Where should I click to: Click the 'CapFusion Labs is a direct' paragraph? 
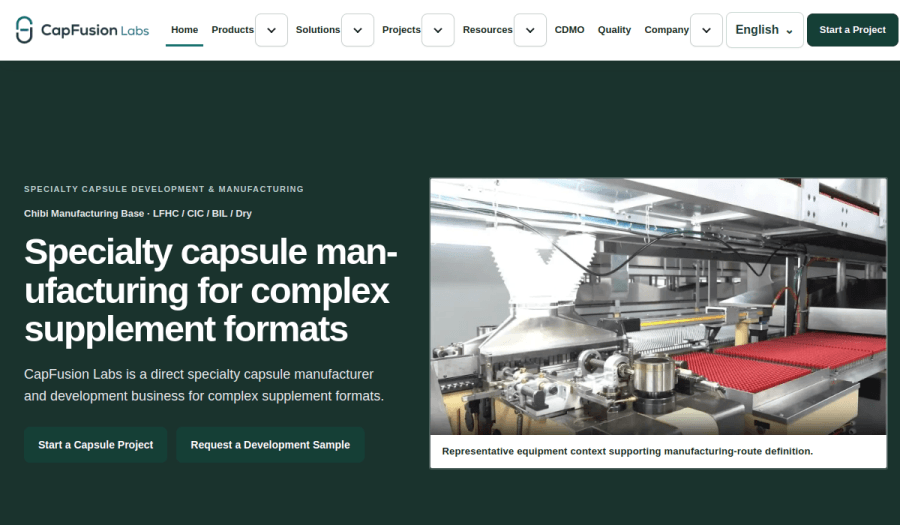[204, 385]
